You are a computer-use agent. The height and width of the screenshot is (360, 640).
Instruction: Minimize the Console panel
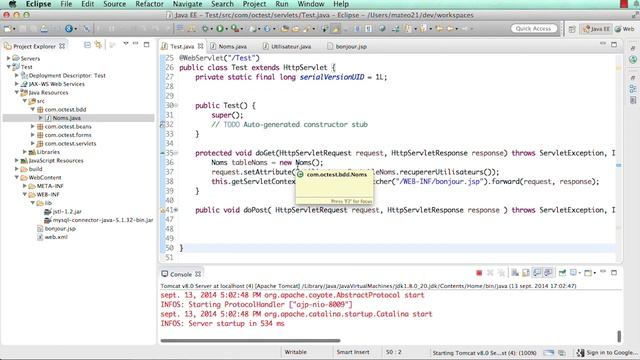tap(603, 271)
